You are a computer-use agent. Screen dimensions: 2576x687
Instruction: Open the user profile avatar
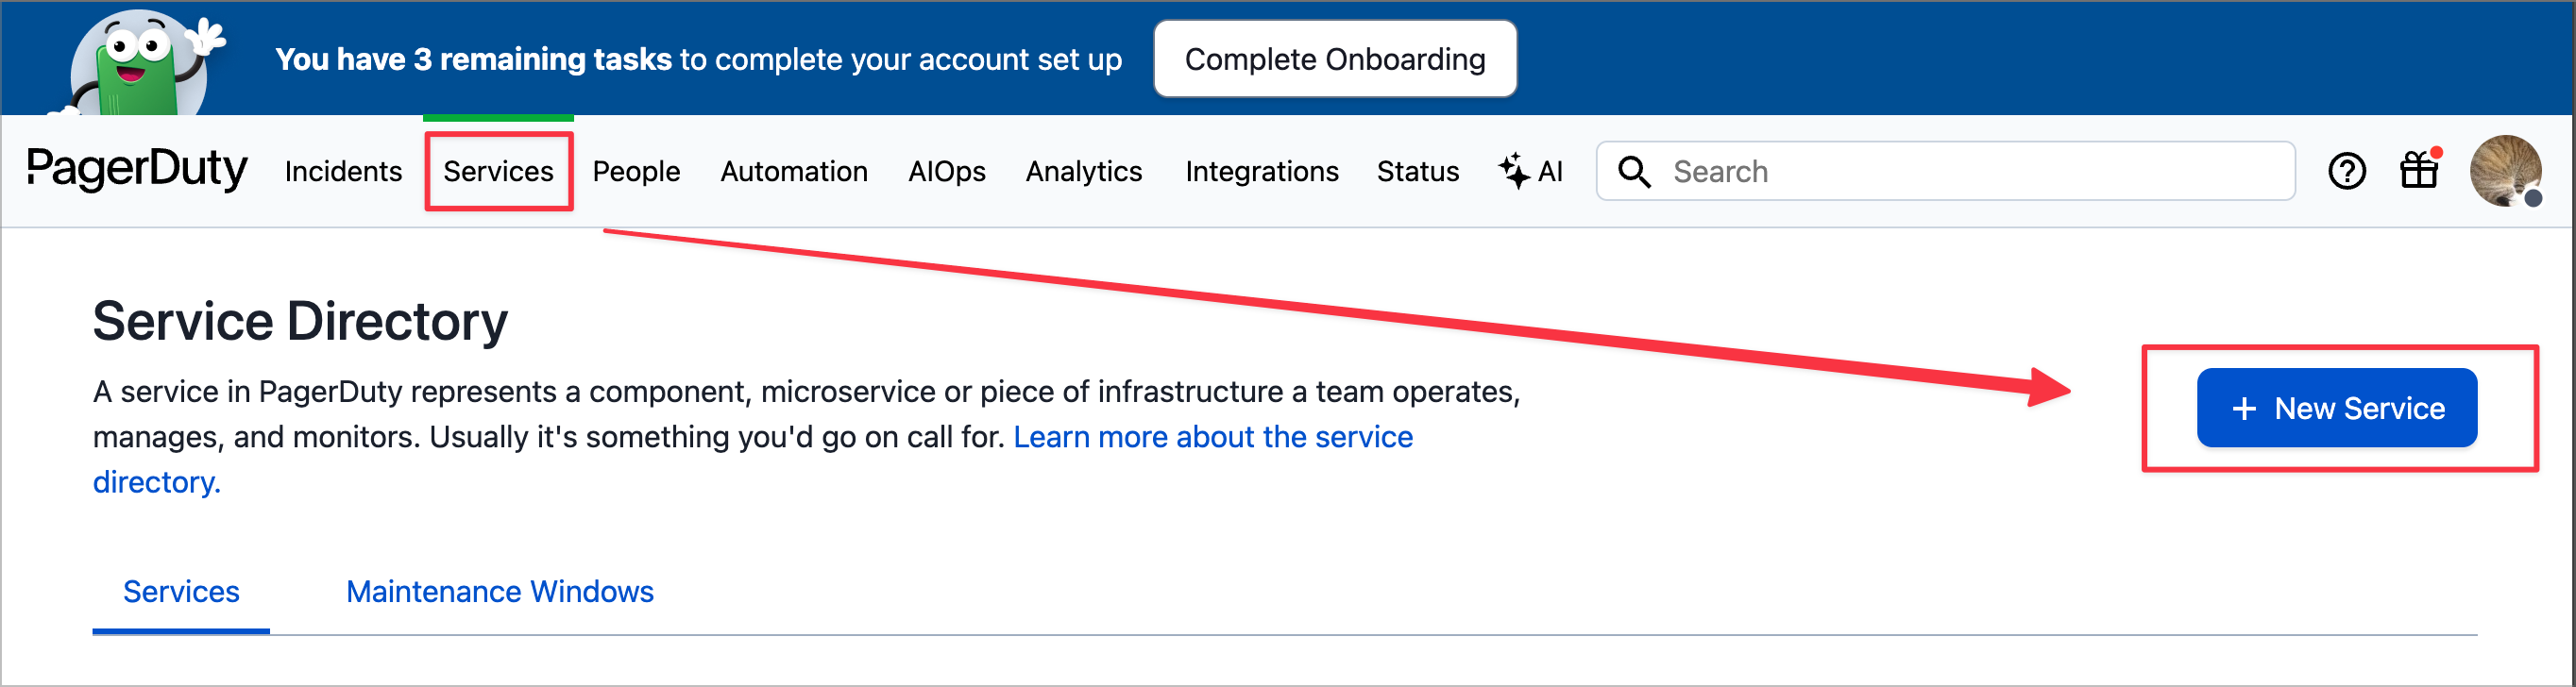coord(2504,171)
